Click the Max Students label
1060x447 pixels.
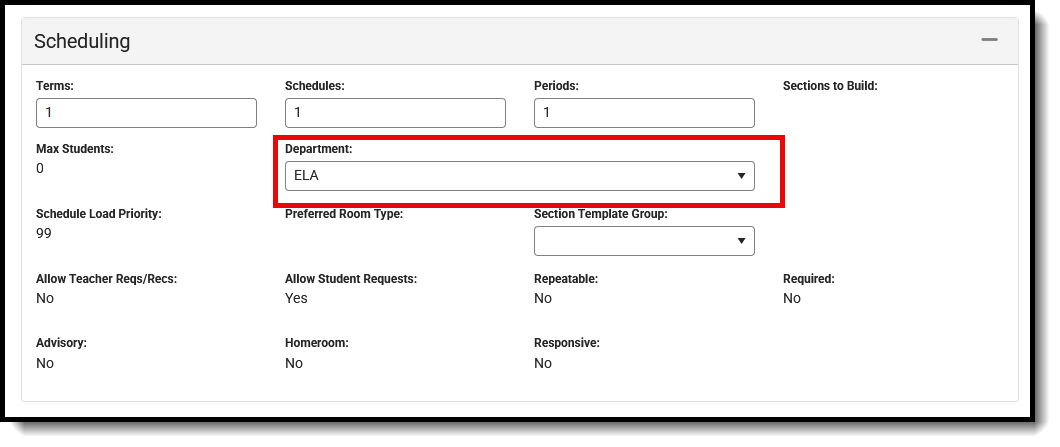(x=75, y=148)
